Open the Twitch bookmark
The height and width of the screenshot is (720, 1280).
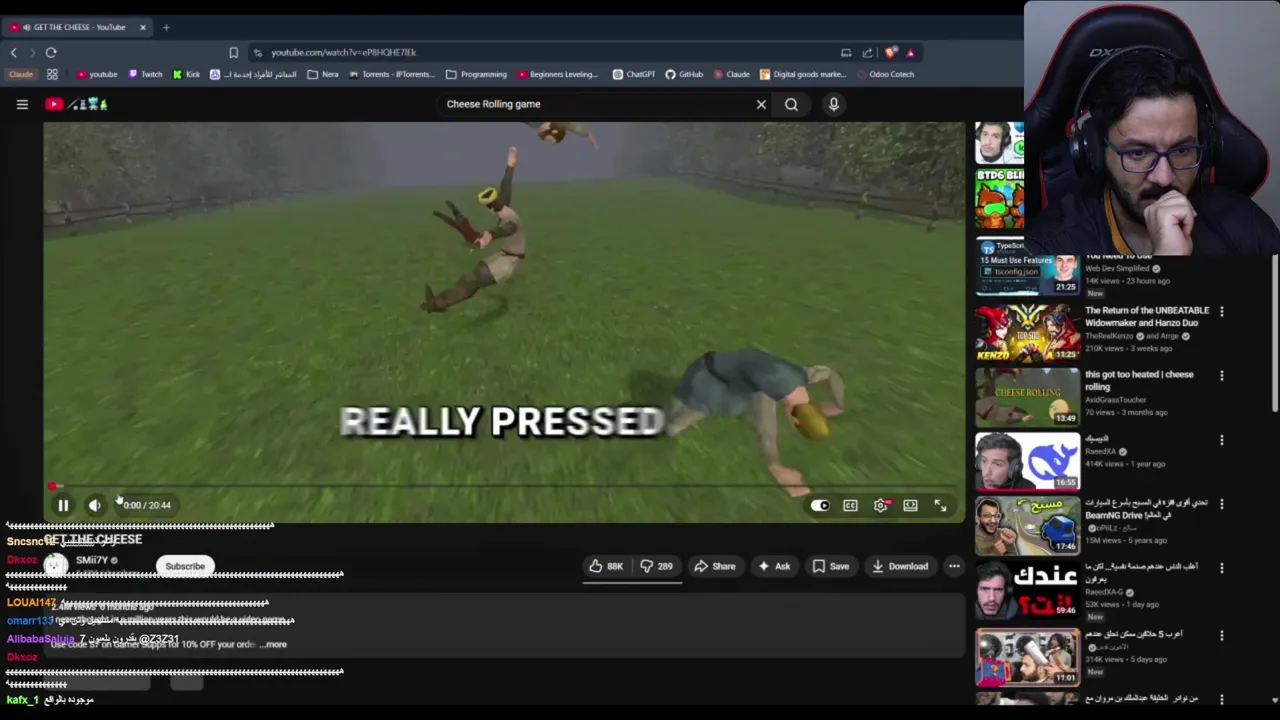click(x=145, y=74)
